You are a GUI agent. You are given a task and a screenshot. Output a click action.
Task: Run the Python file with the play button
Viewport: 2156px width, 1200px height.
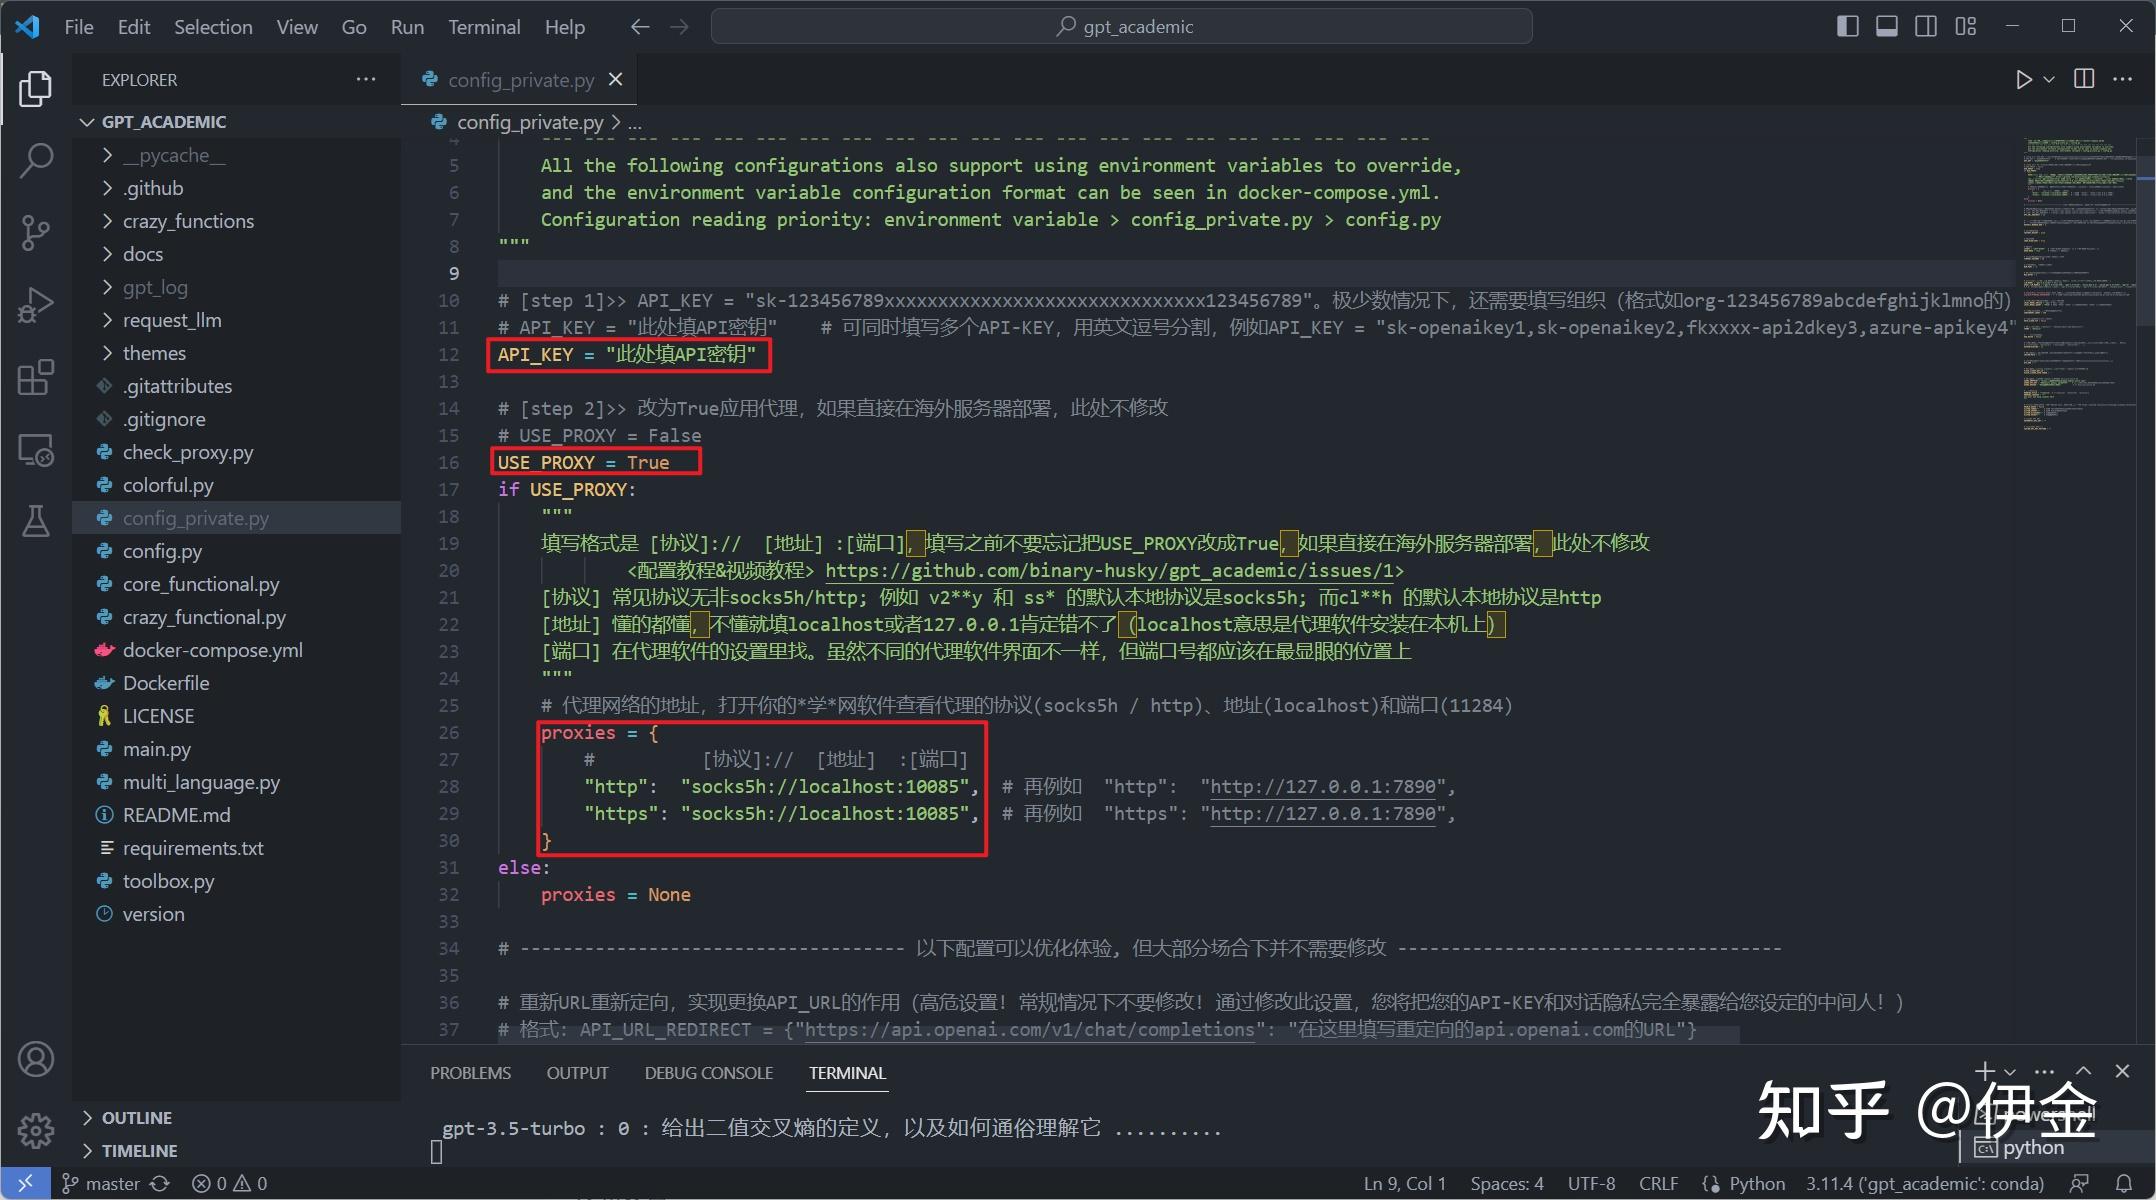pyautogui.click(x=2022, y=79)
